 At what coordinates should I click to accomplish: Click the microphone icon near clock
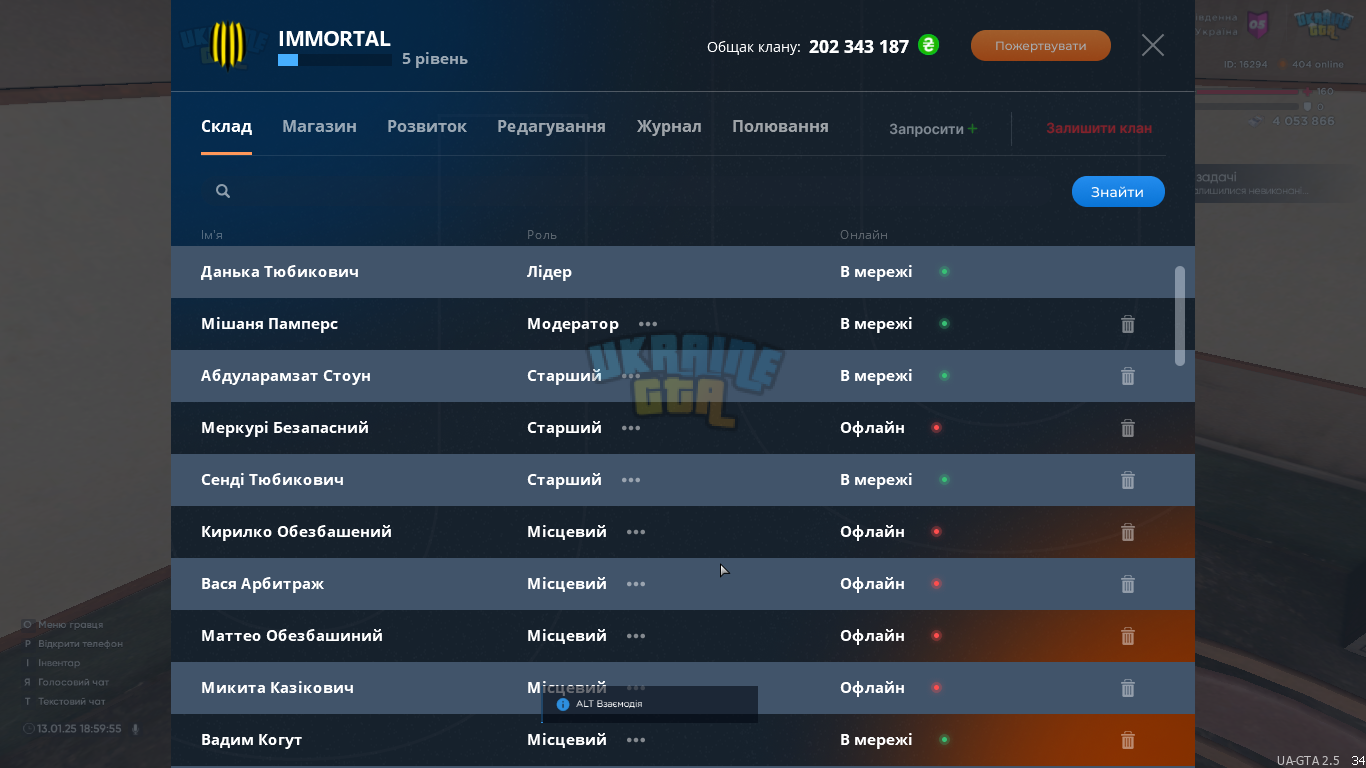(135, 729)
